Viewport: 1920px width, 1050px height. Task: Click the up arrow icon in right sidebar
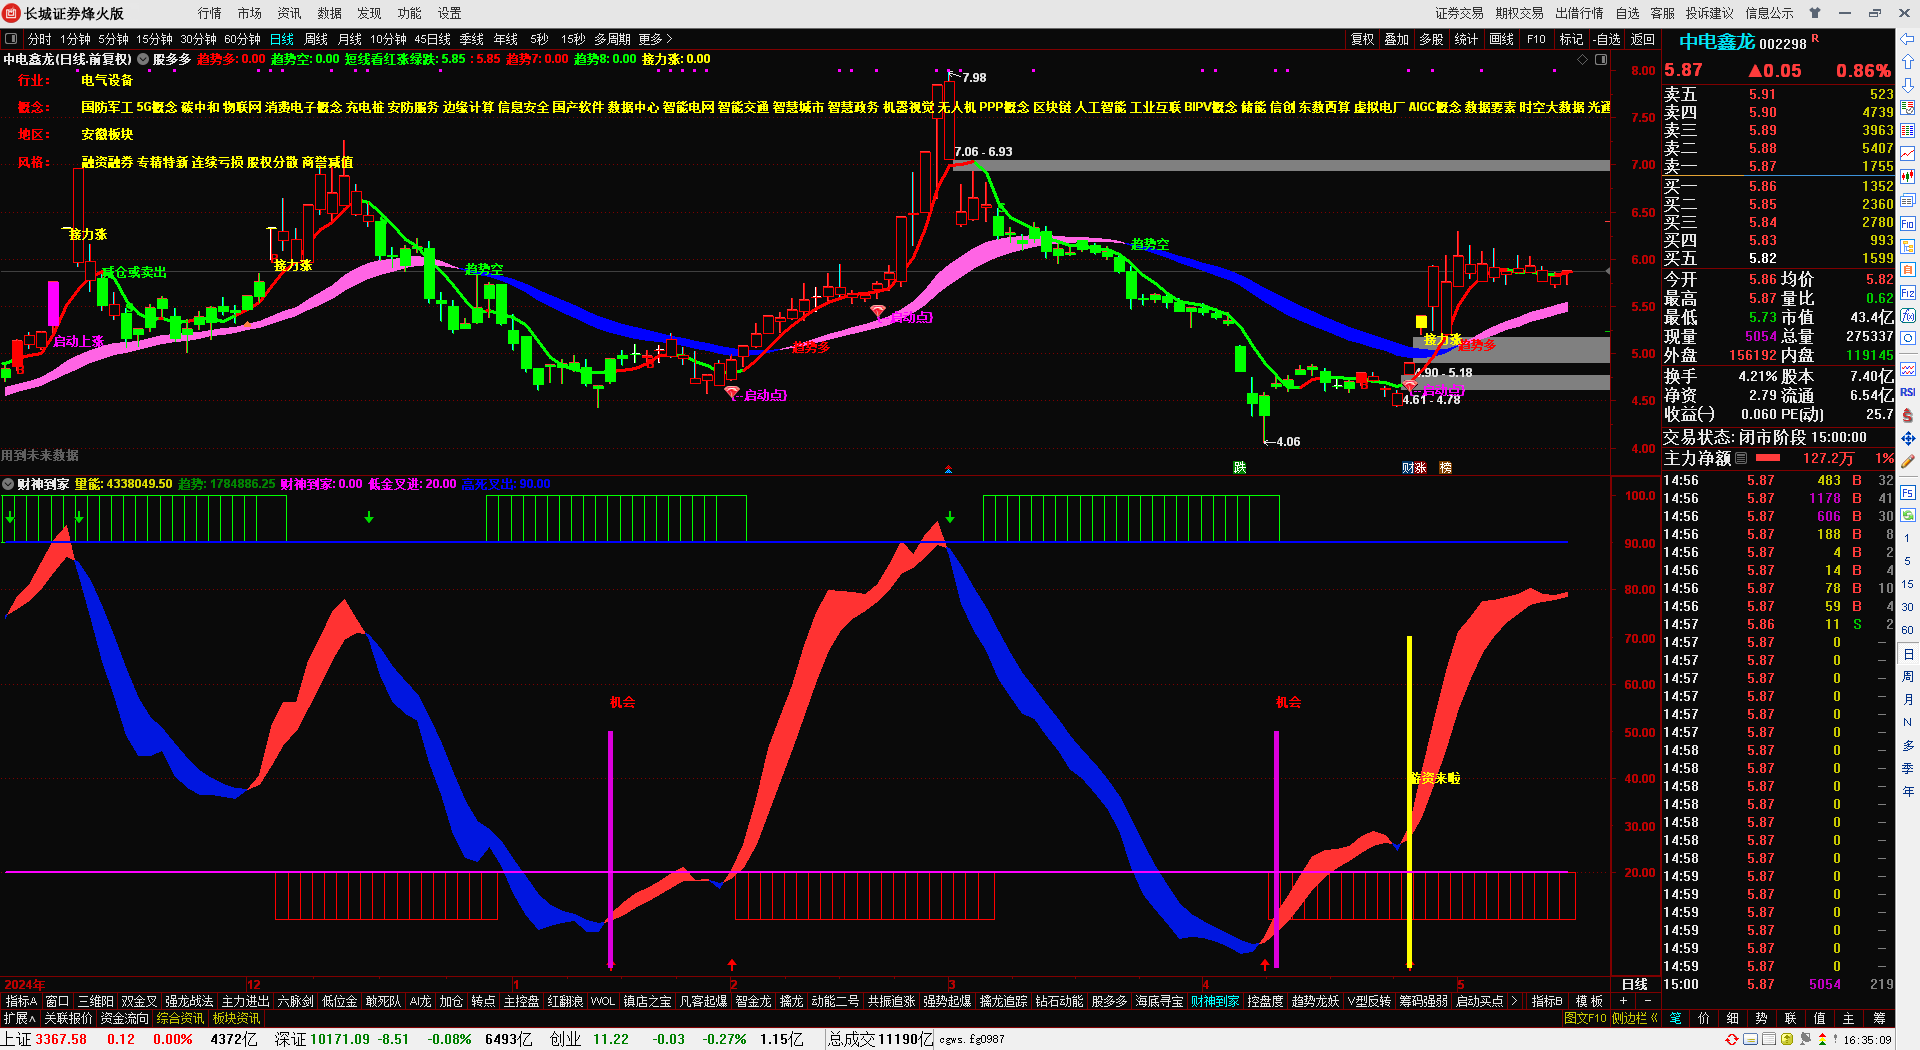(1908, 61)
